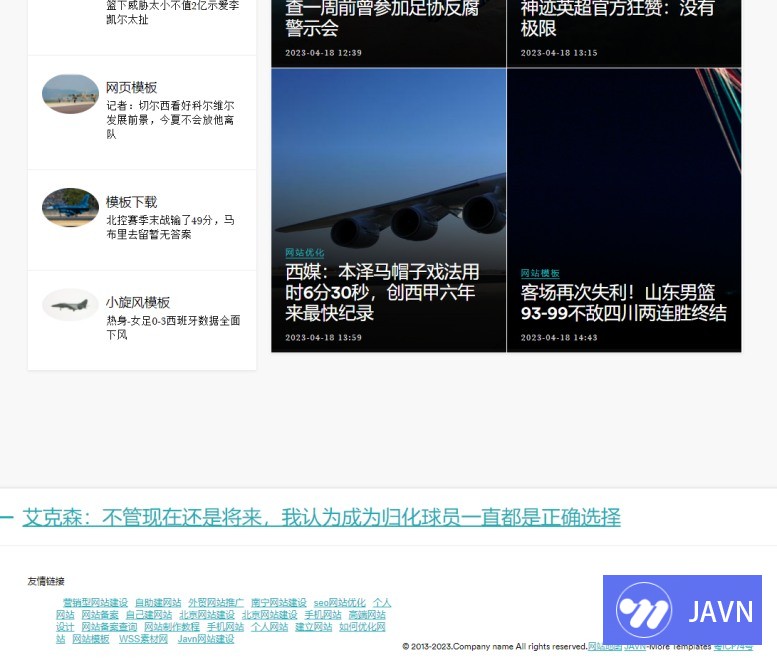Follow the 网站备案查询 footer link
The width and height of the screenshot is (777, 670).
(x=109, y=627)
